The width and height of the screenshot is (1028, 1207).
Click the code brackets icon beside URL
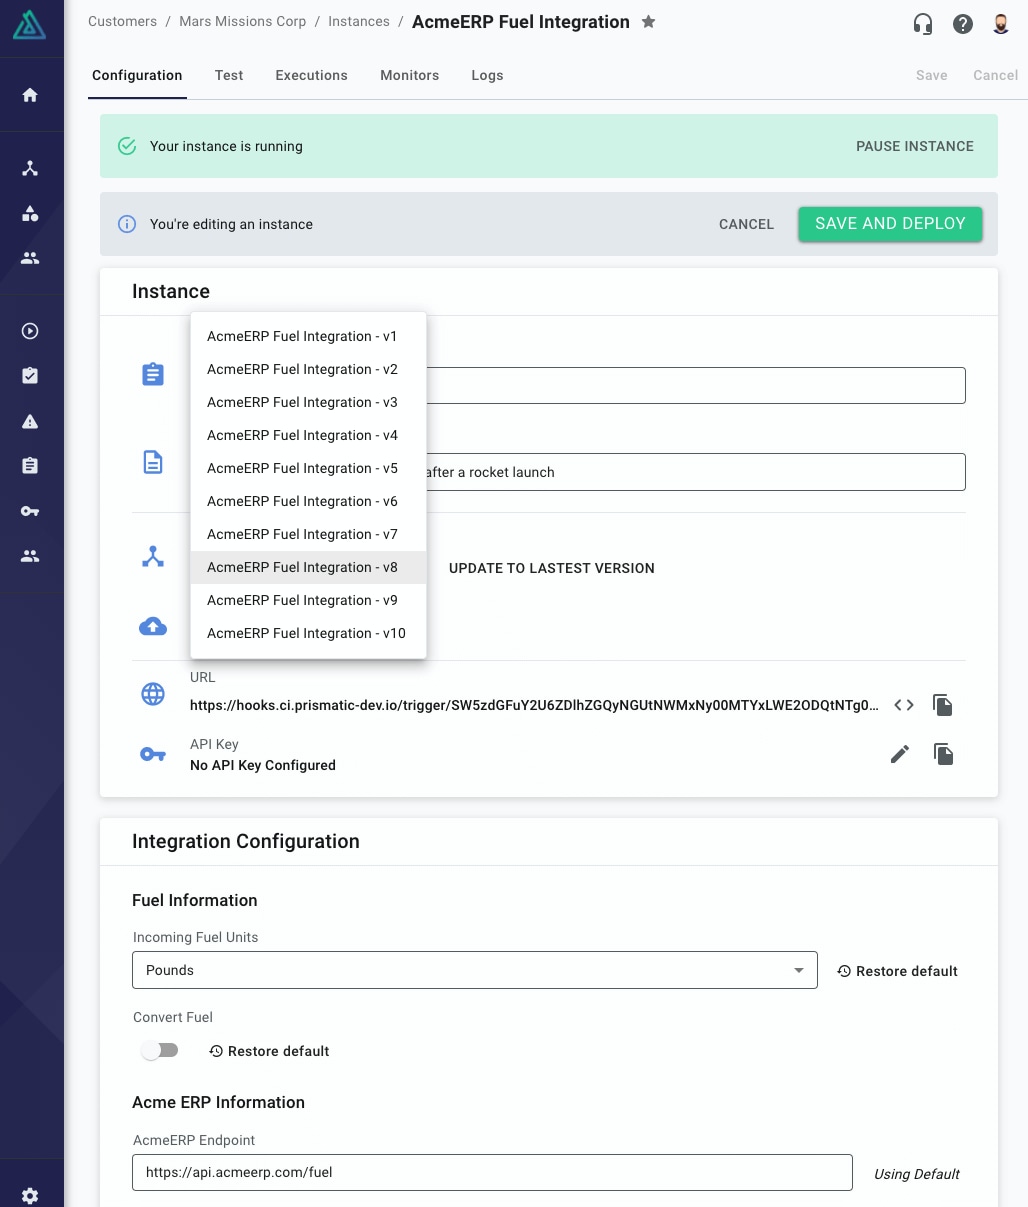(x=904, y=705)
